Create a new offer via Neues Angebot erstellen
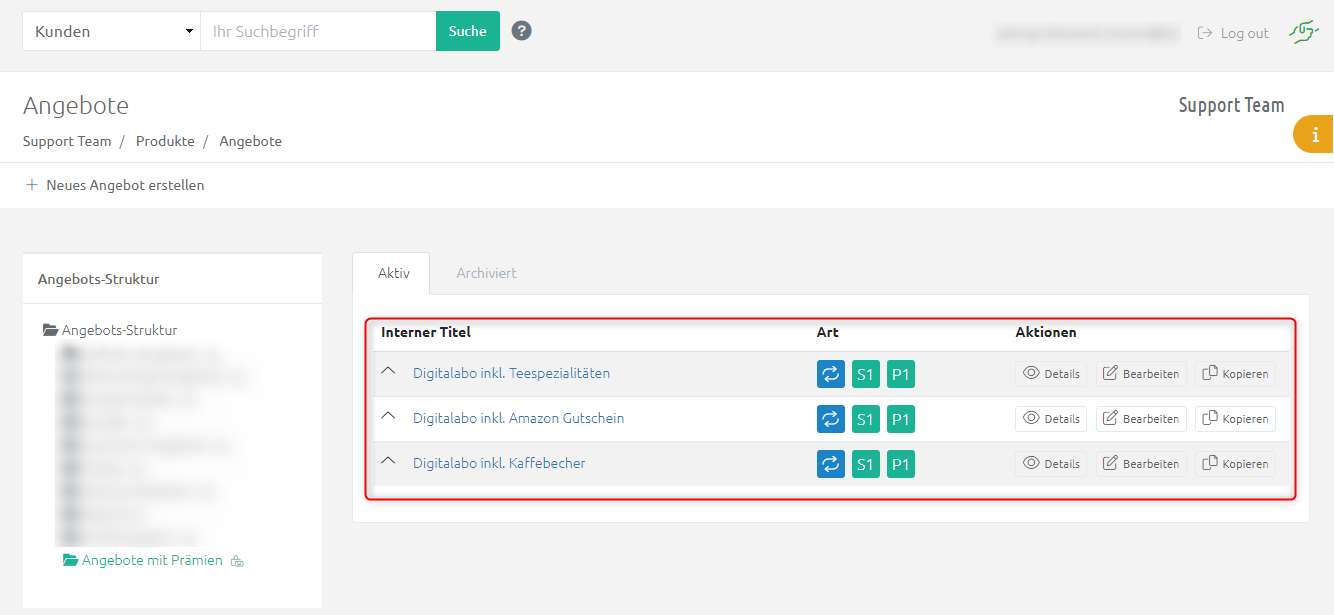Screen dimensions: 1334x615 coord(115,185)
